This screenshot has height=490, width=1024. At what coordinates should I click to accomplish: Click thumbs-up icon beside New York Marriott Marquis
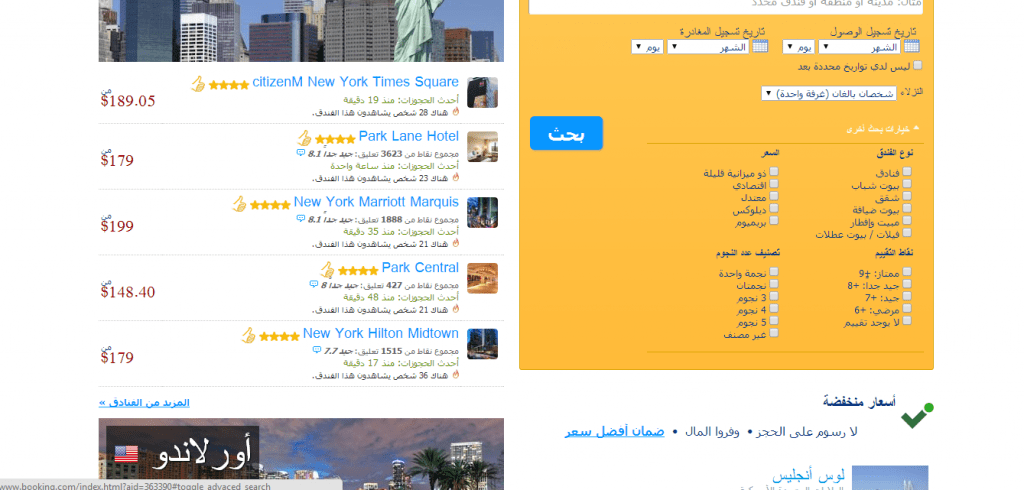[239, 204]
